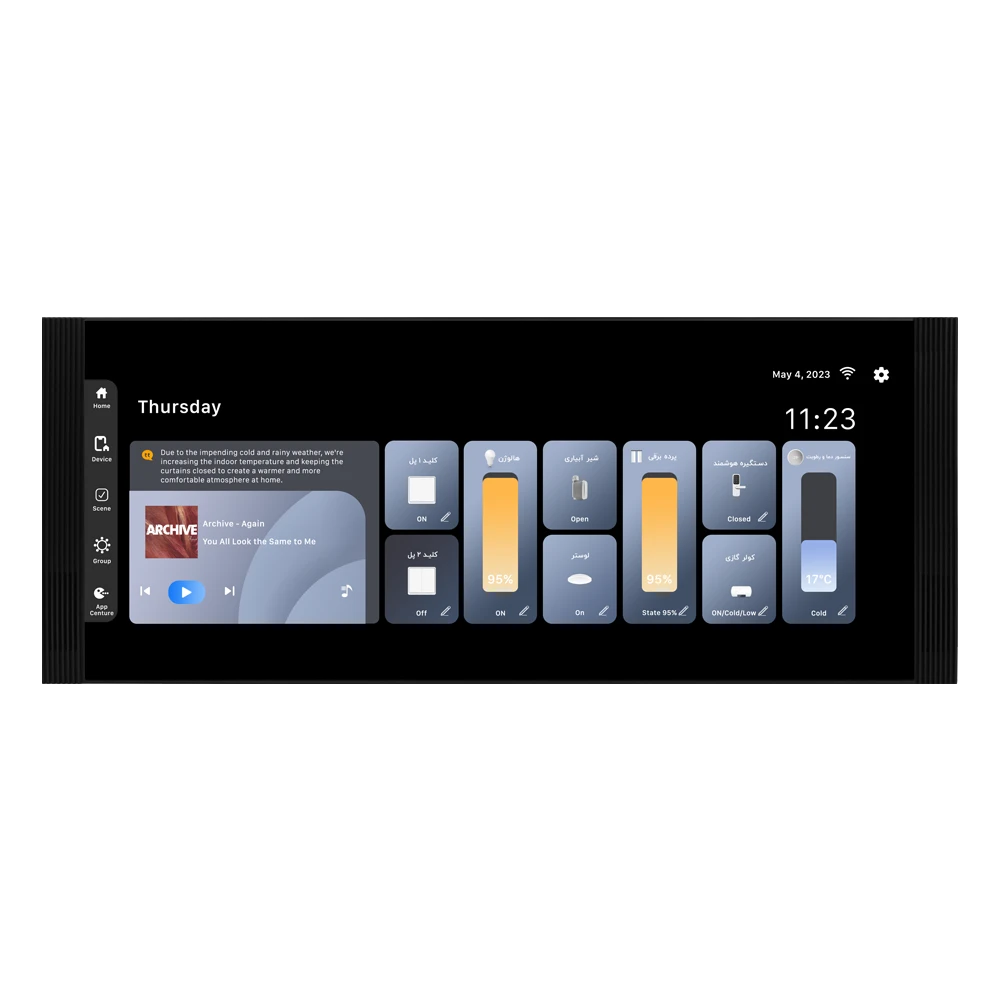Image resolution: width=1000 pixels, height=1000 pixels.
Task: Click the edit pencil on the smart handle card
Action: click(x=762, y=518)
